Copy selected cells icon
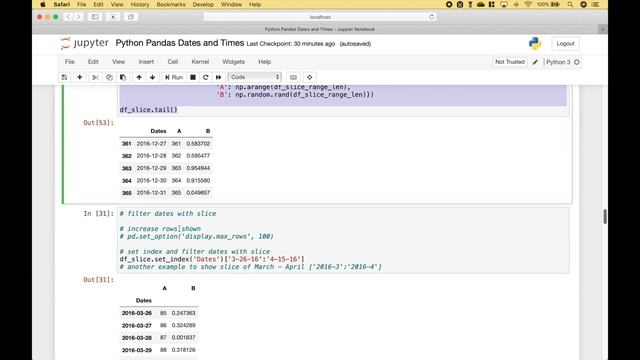Screen dimensions: 640x360 pos(109,77)
